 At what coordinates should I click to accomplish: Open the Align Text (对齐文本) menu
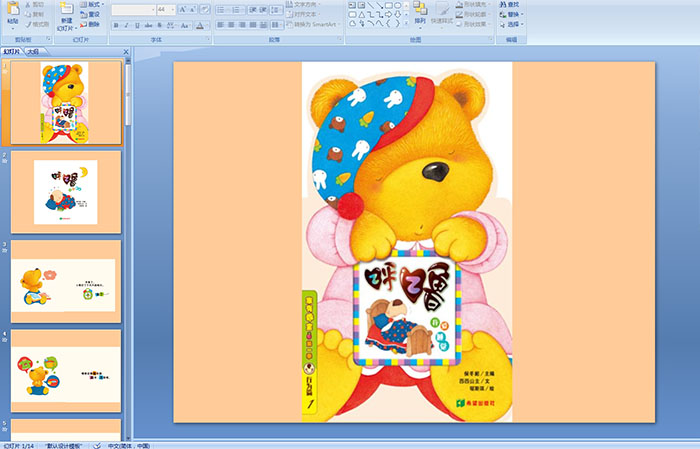[x=302, y=14]
